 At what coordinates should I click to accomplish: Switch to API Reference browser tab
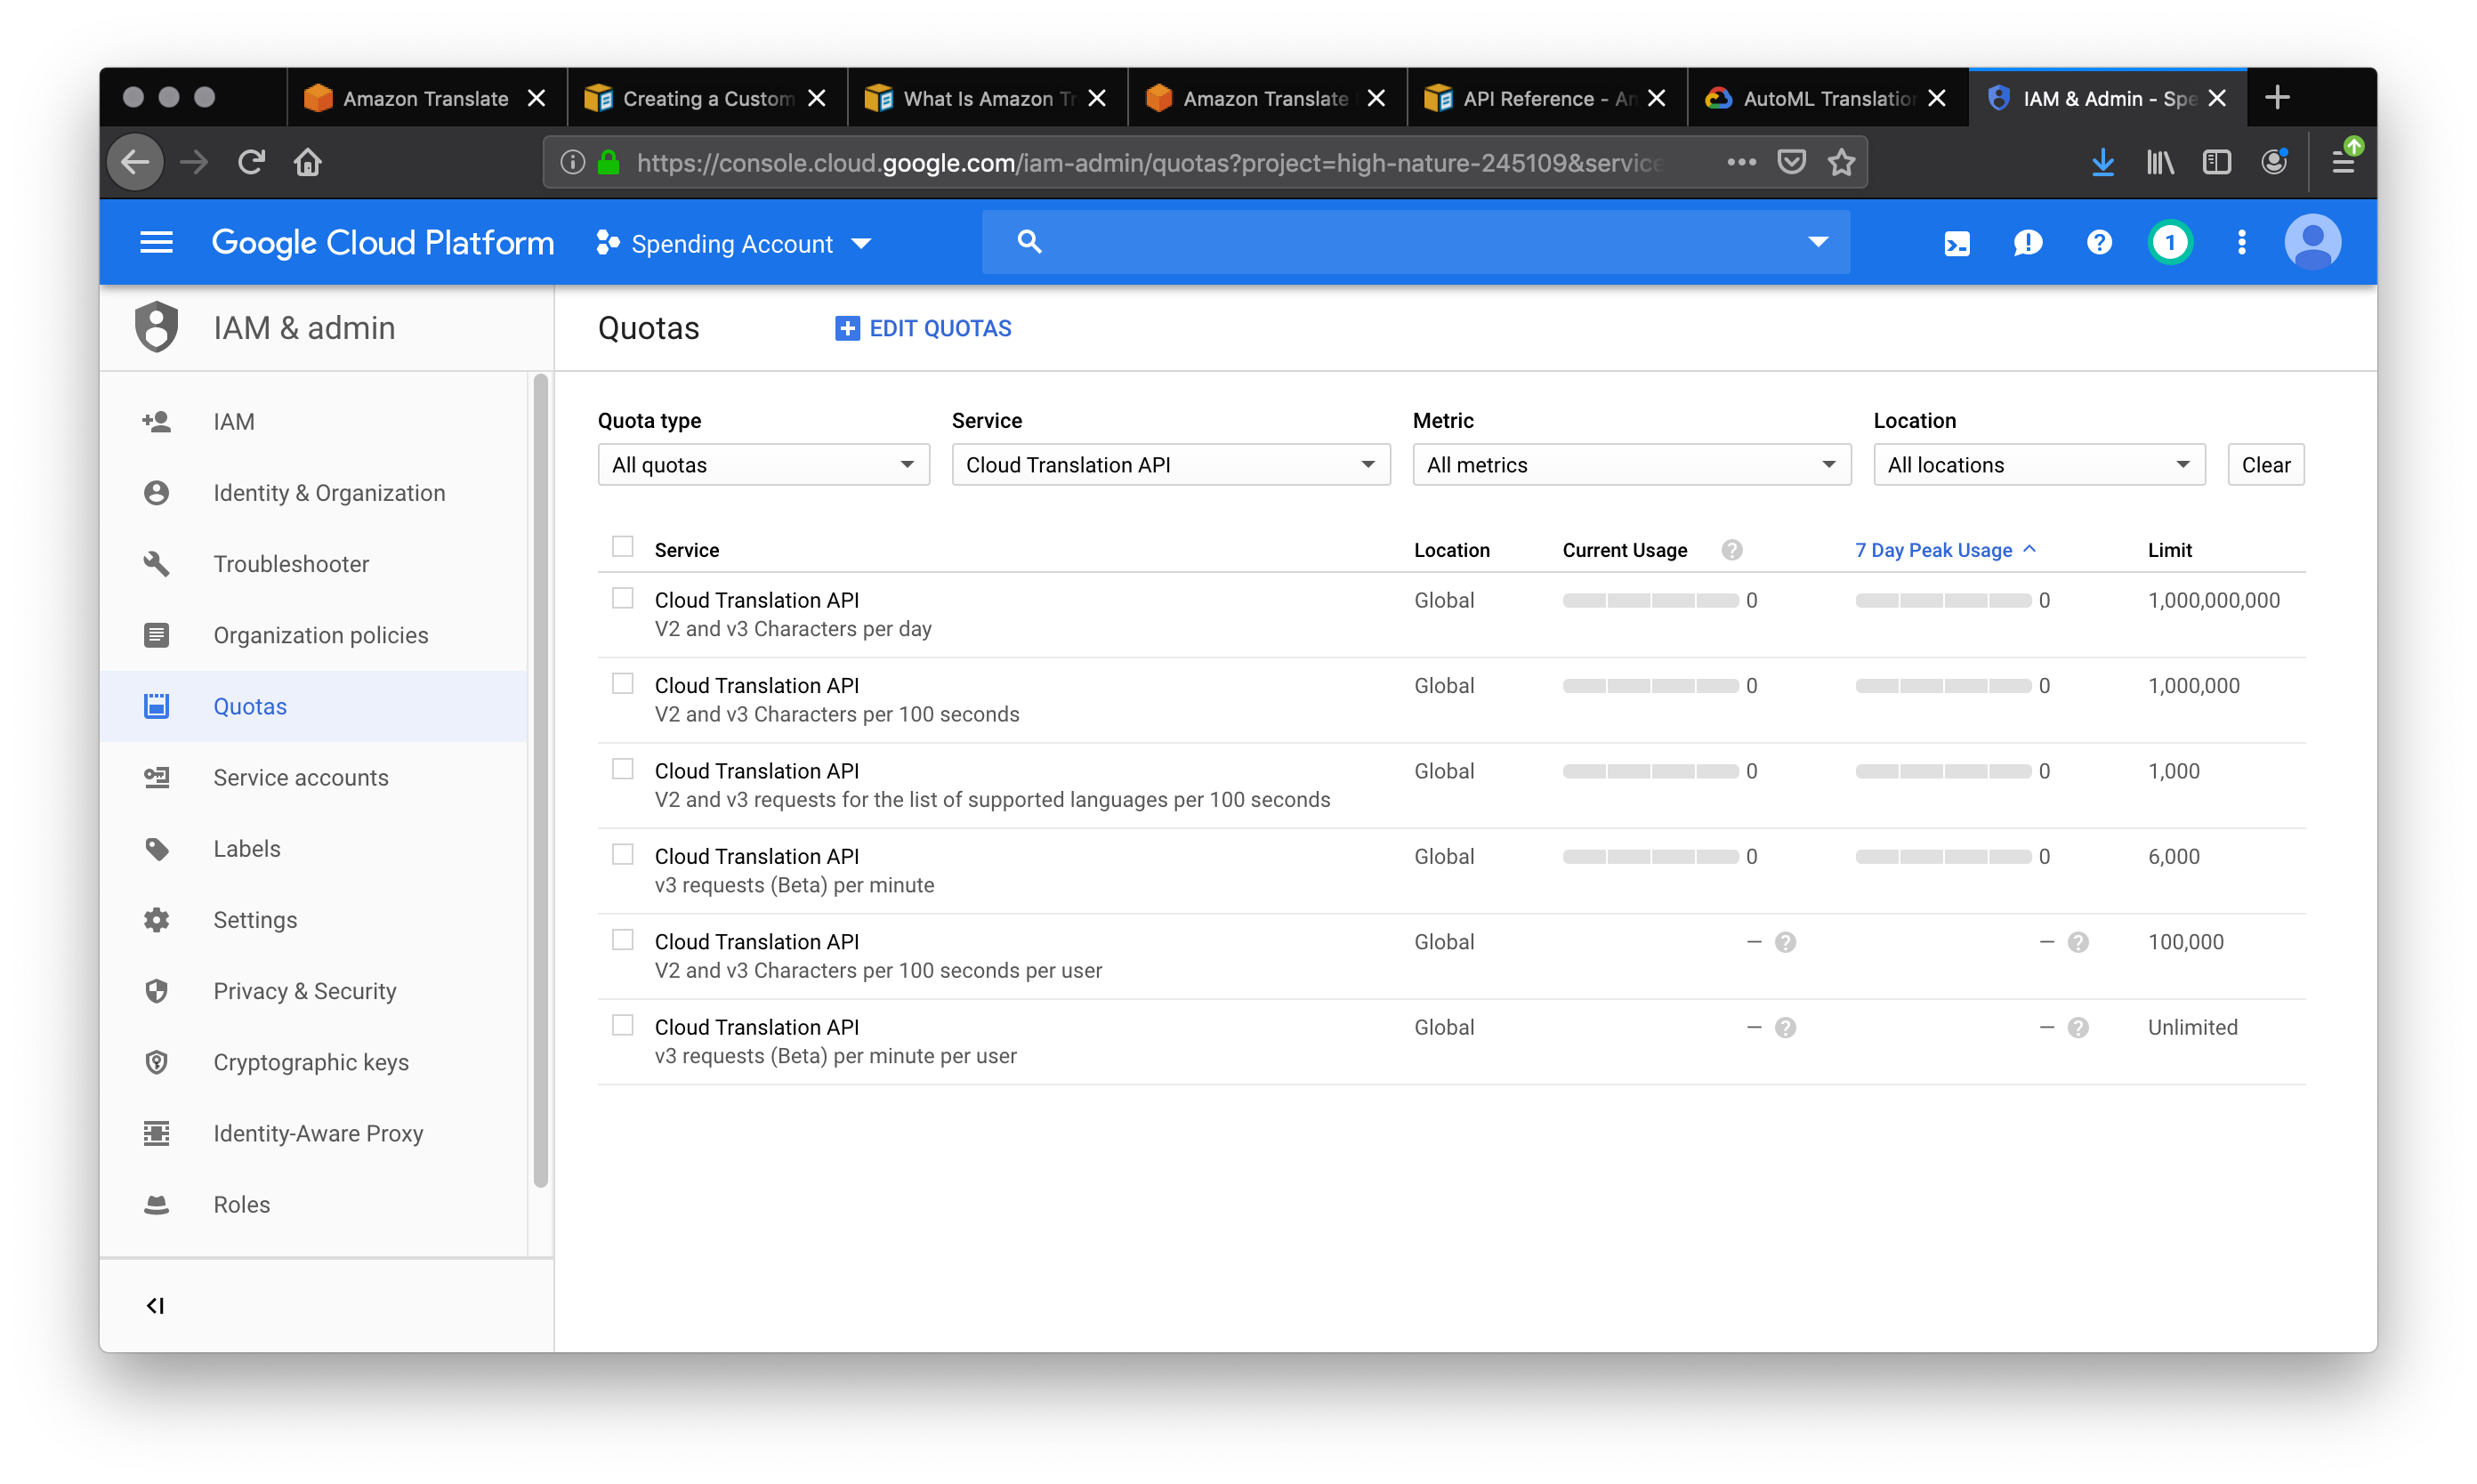(1547, 98)
